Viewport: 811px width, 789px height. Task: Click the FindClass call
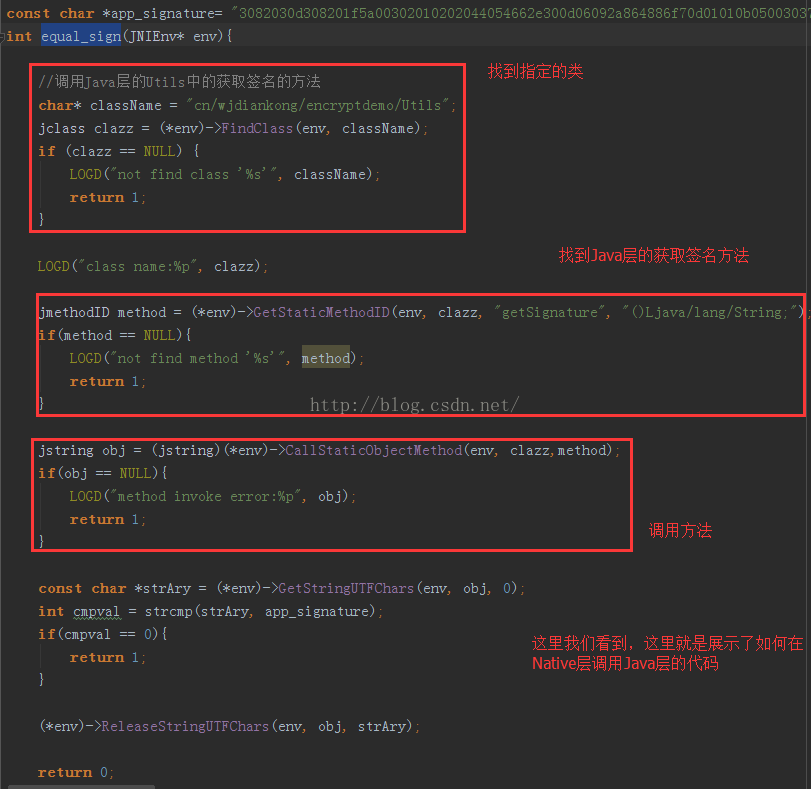257,128
